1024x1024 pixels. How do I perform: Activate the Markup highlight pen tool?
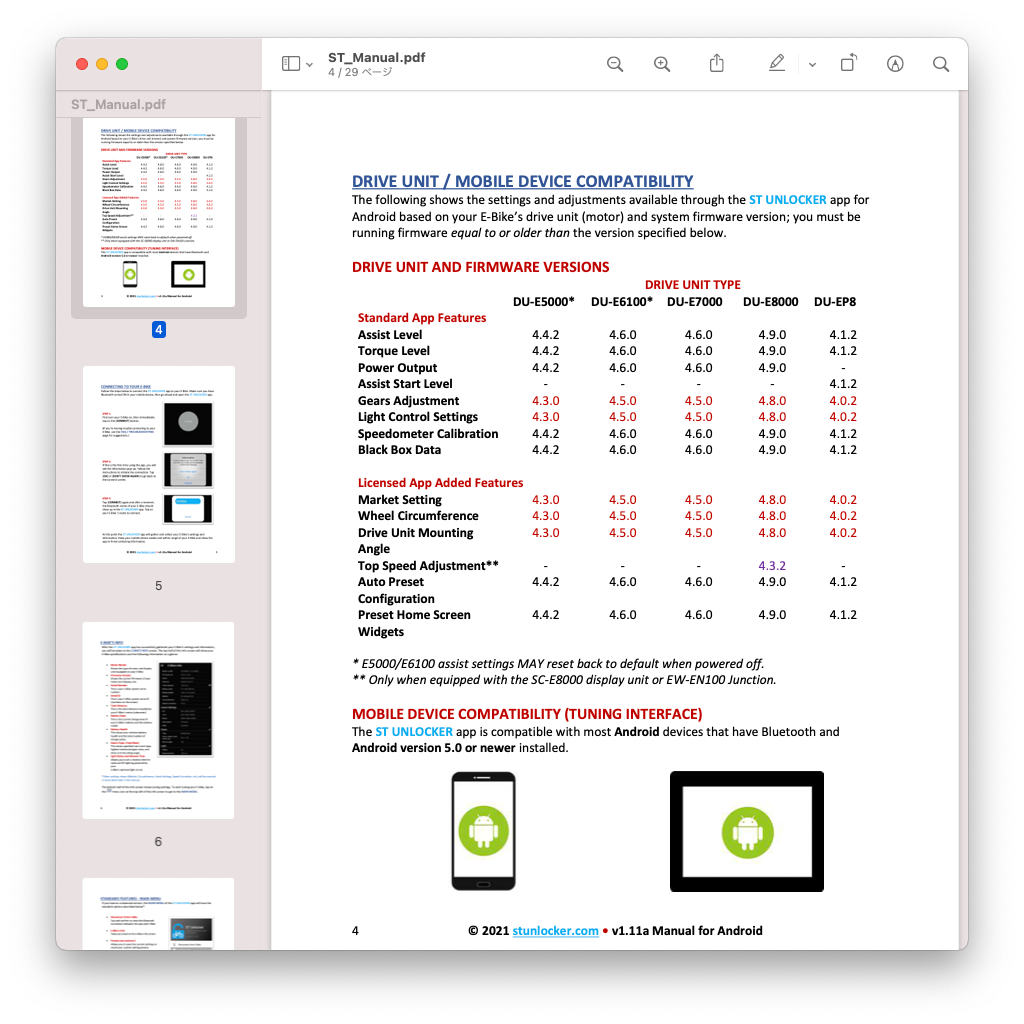[x=777, y=64]
